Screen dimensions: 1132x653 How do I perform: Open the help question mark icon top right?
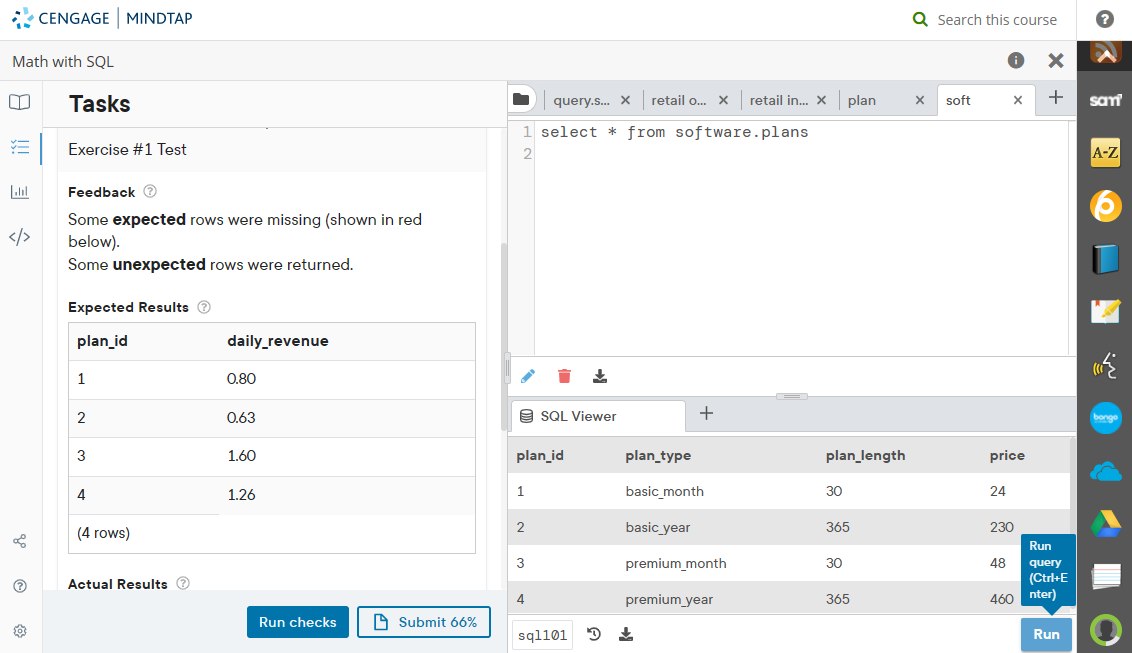click(1104, 19)
